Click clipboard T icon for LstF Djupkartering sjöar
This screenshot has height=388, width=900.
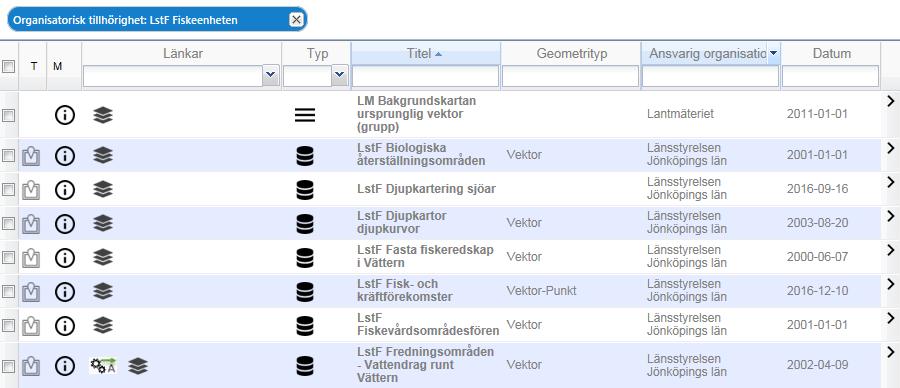click(x=31, y=190)
